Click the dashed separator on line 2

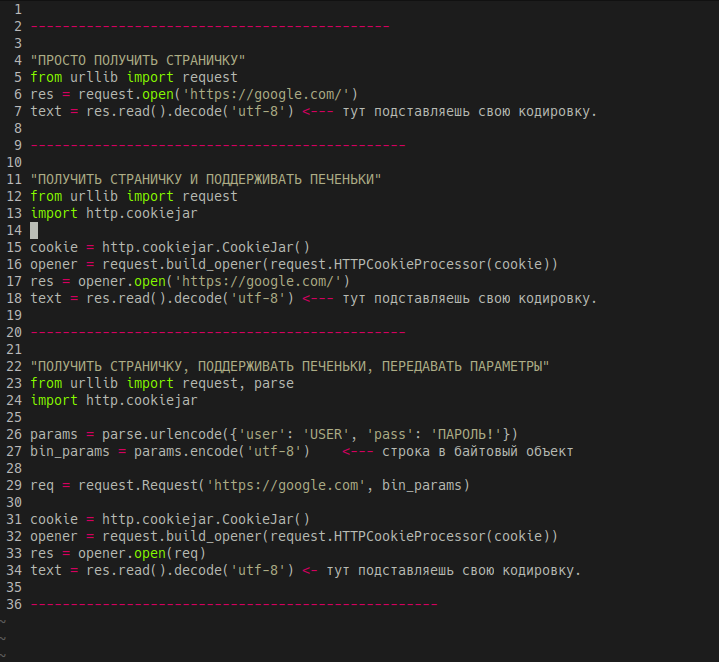(x=210, y=27)
